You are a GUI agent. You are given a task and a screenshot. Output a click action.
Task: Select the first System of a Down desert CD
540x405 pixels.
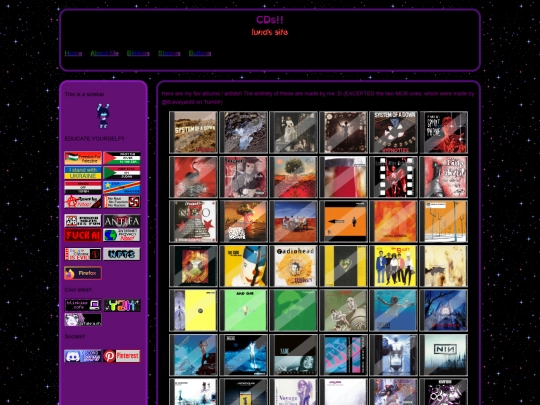point(194,132)
